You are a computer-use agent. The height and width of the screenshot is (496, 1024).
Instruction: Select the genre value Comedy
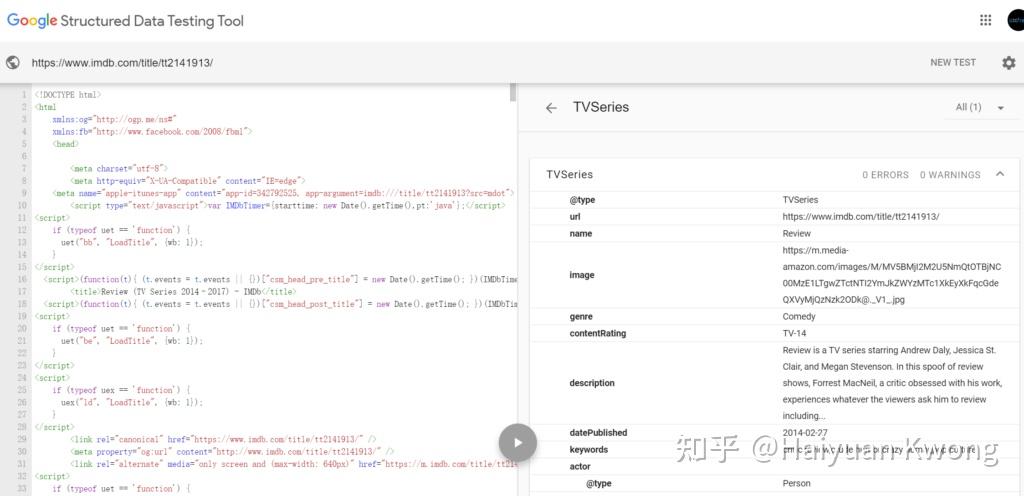799,317
